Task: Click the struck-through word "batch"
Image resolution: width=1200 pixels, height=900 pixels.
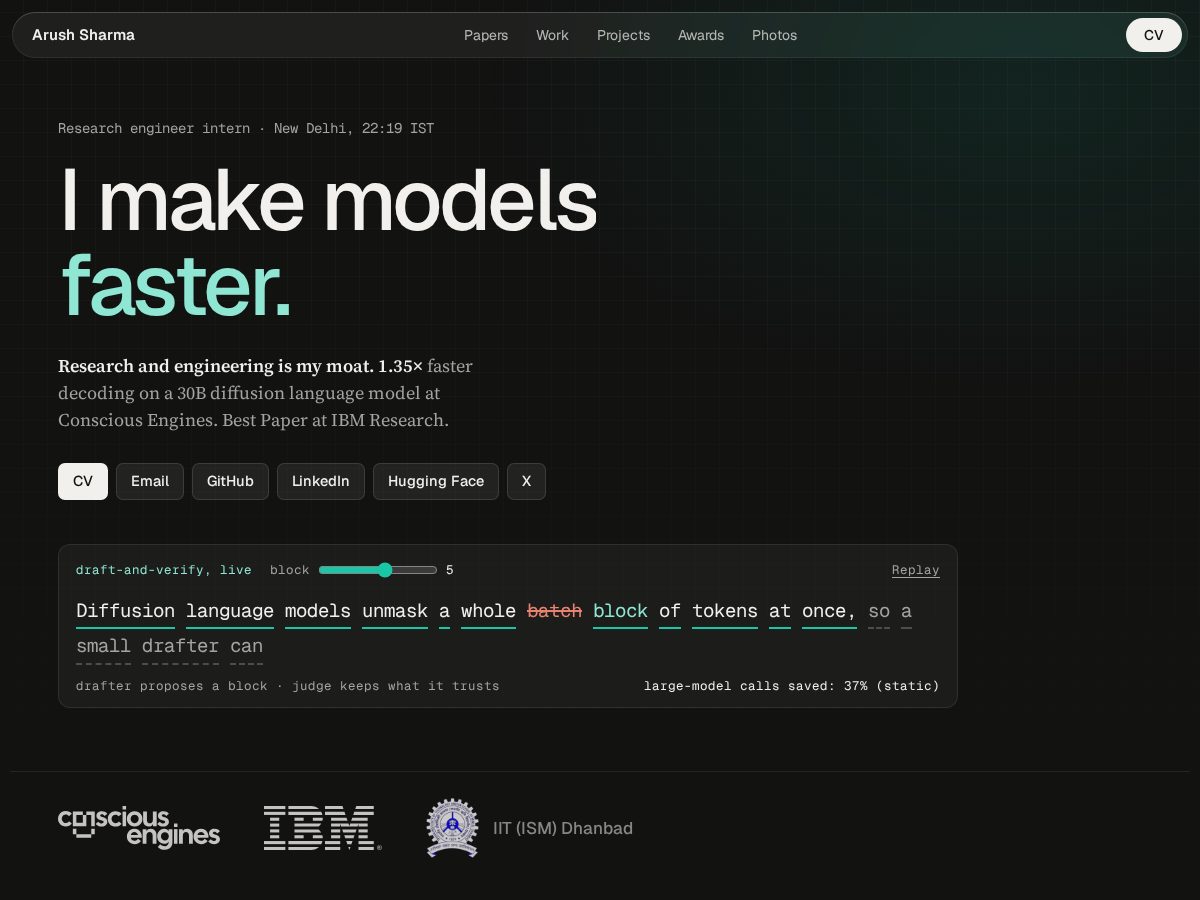Action: click(x=554, y=611)
